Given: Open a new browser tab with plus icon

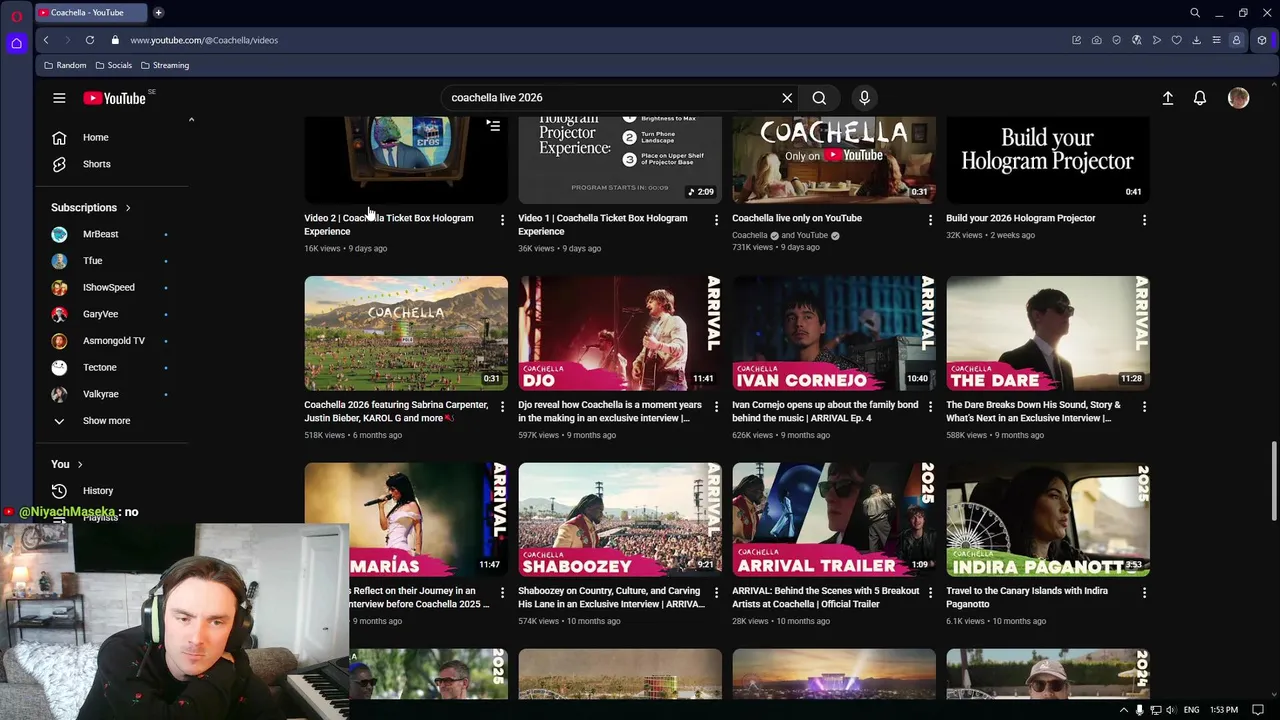Looking at the screenshot, I should point(158,13).
